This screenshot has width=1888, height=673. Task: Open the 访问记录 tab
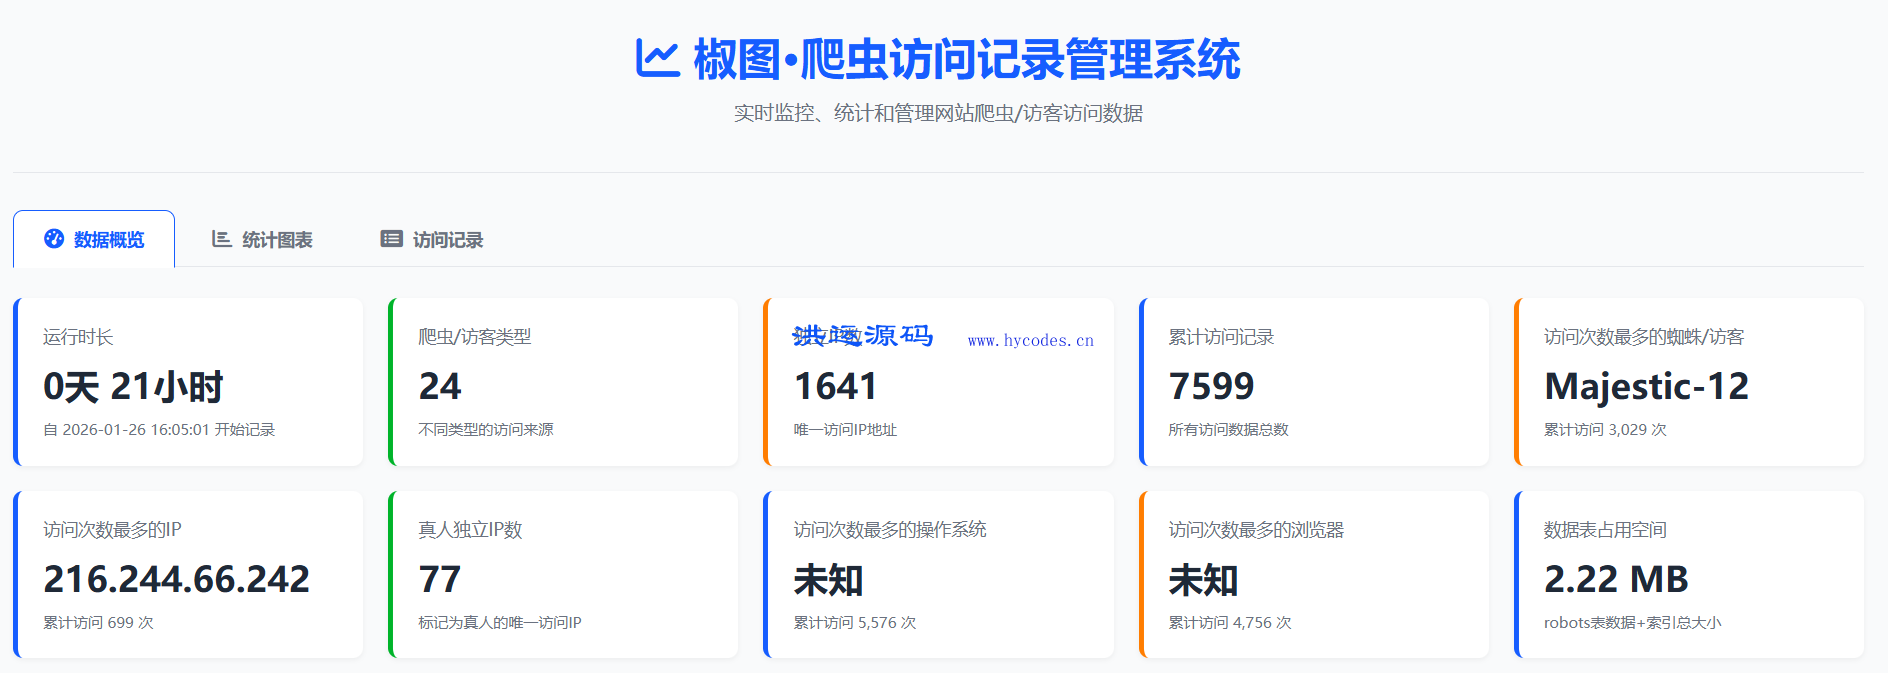coord(432,239)
